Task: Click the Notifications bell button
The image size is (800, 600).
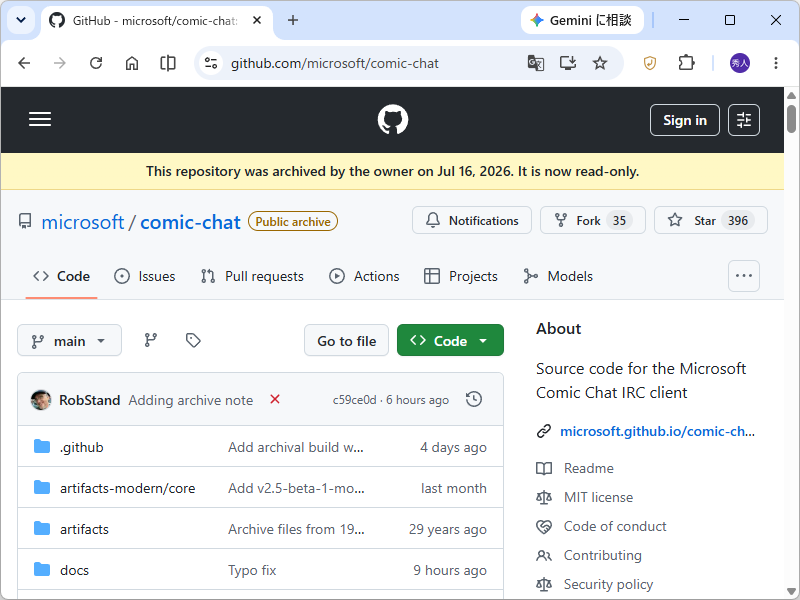Action: point(471,220)
